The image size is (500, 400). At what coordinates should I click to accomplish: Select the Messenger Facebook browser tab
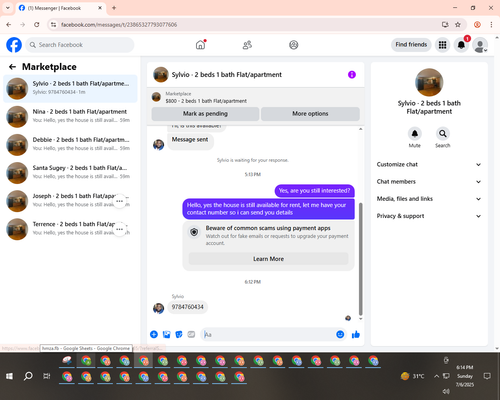click(61, 8)
